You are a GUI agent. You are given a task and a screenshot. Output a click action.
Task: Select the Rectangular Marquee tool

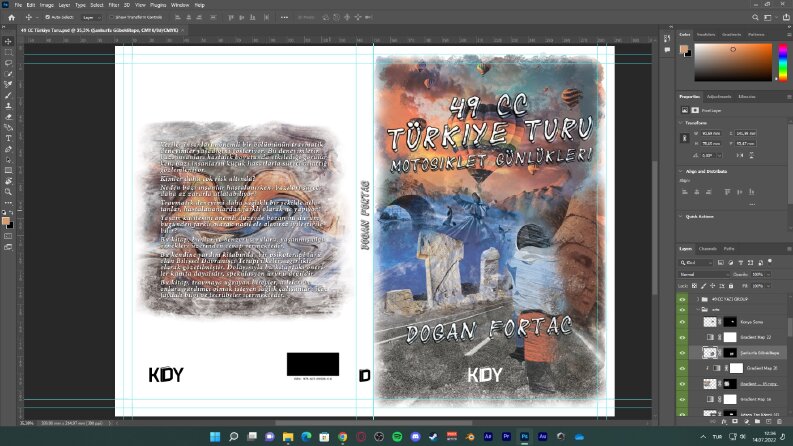(8, 52)
